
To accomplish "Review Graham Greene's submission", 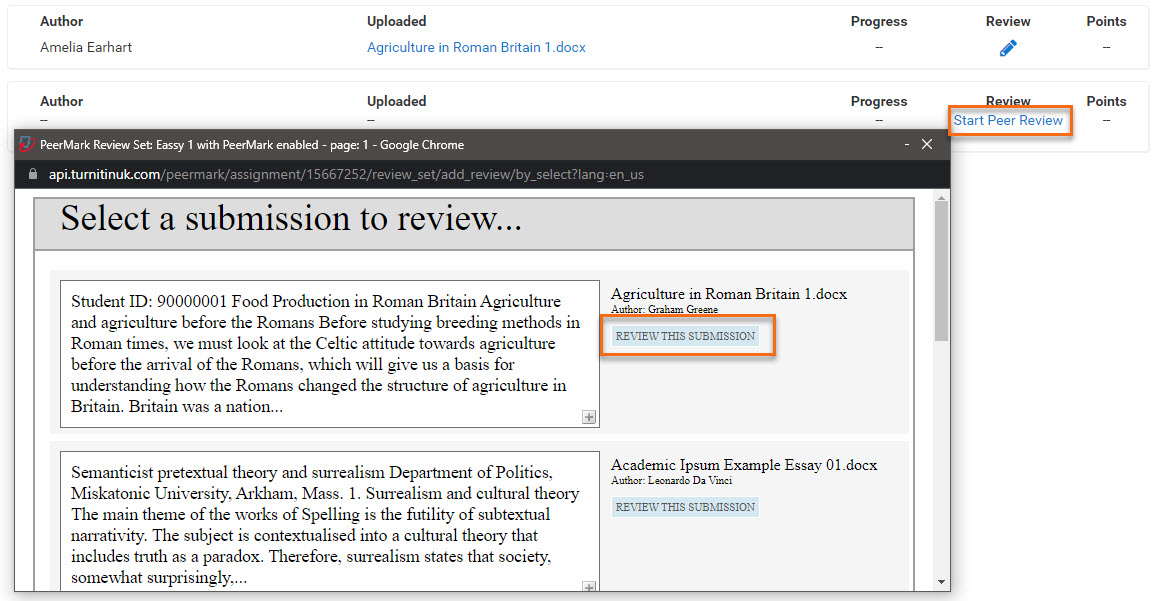I will coord(685,336).
